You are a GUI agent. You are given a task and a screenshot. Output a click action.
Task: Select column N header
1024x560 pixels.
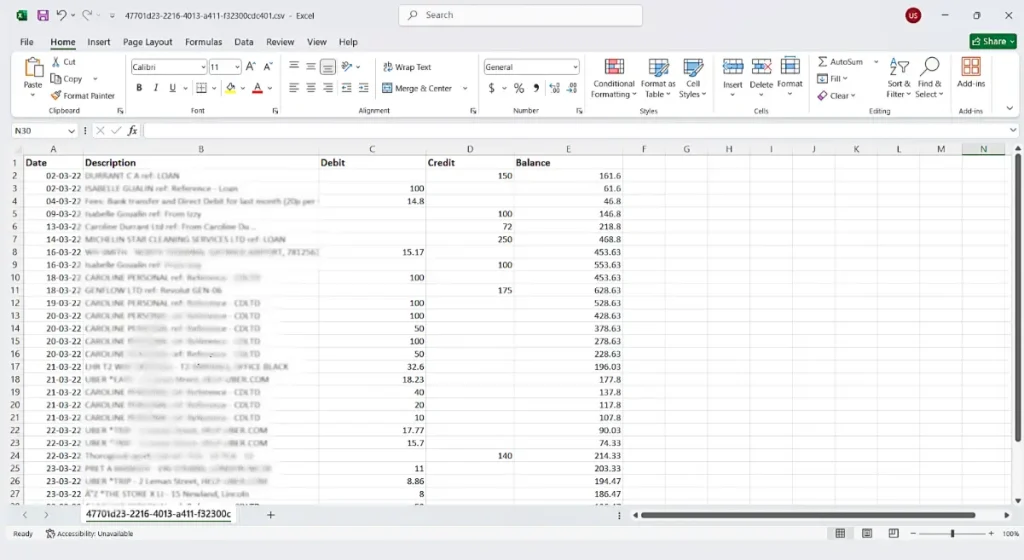983,149
